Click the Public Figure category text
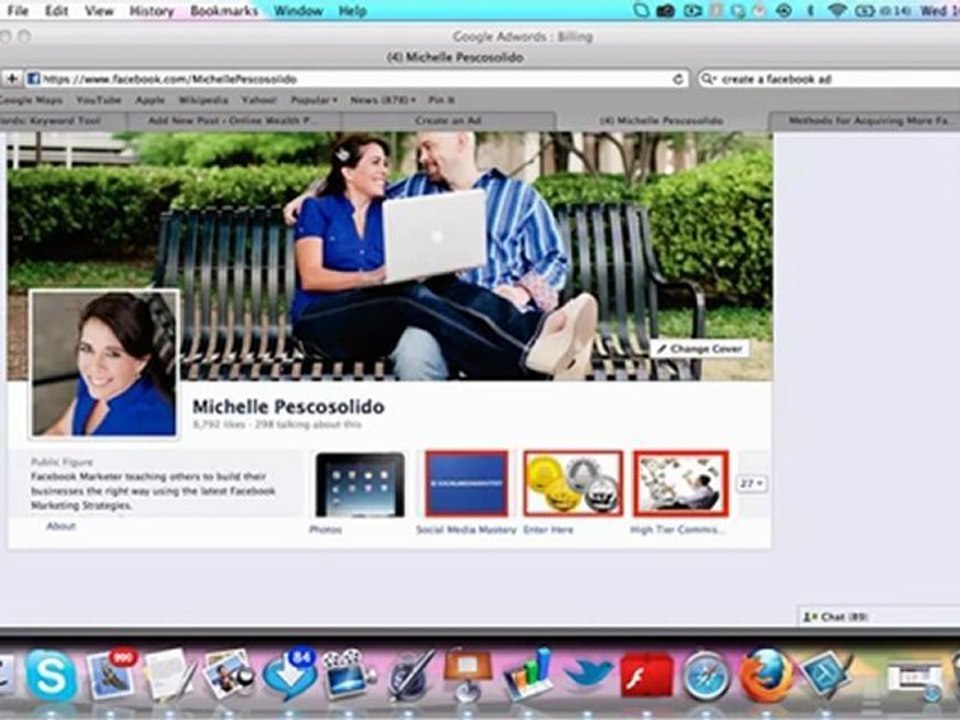Image resolution: width=960 pixels, height=720 pixels. (x=62, y=462)
